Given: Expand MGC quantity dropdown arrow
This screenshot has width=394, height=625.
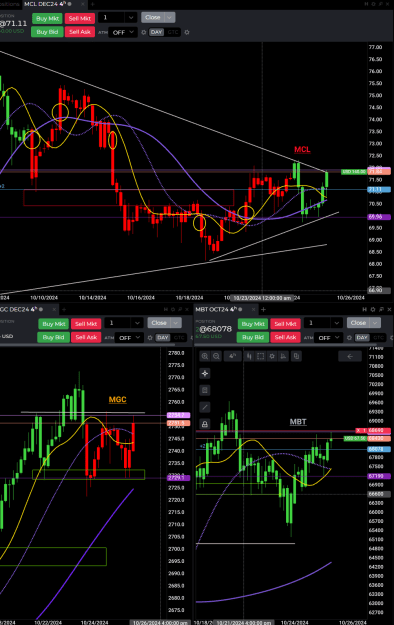Looking at the screenshot, I should coord(137,323).
